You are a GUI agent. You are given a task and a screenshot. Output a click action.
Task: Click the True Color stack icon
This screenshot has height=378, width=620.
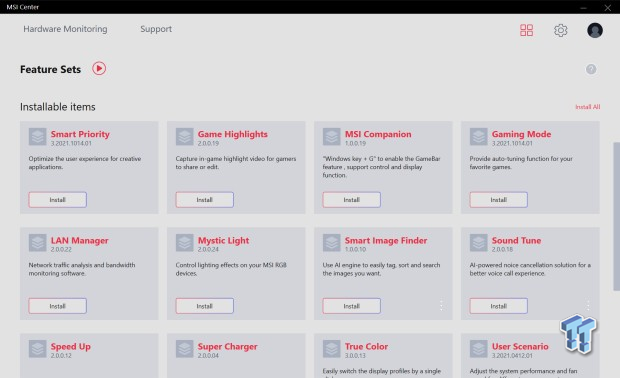[331, 349]
